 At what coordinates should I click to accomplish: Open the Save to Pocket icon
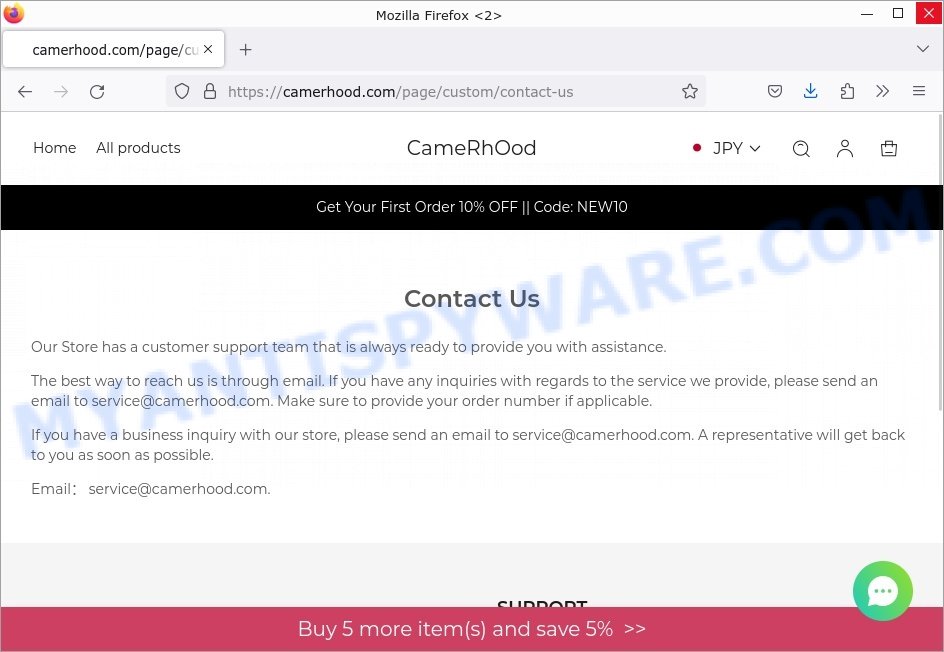click(775, 92)
